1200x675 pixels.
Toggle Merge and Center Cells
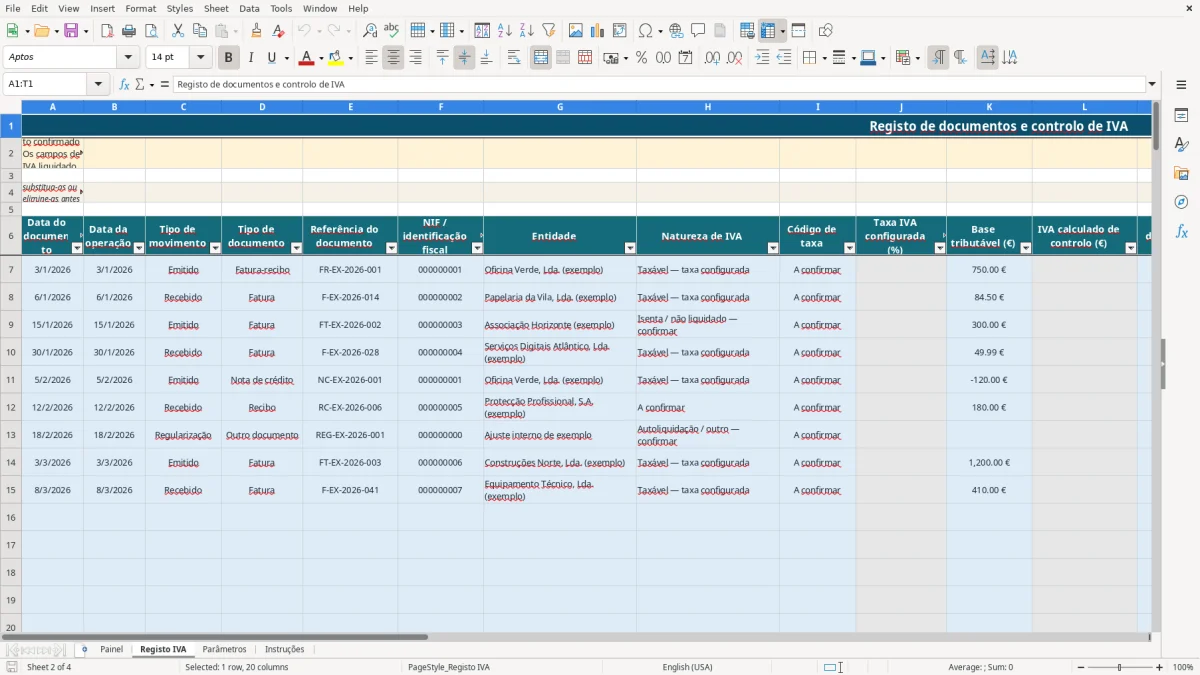click(x=541, y=58)
